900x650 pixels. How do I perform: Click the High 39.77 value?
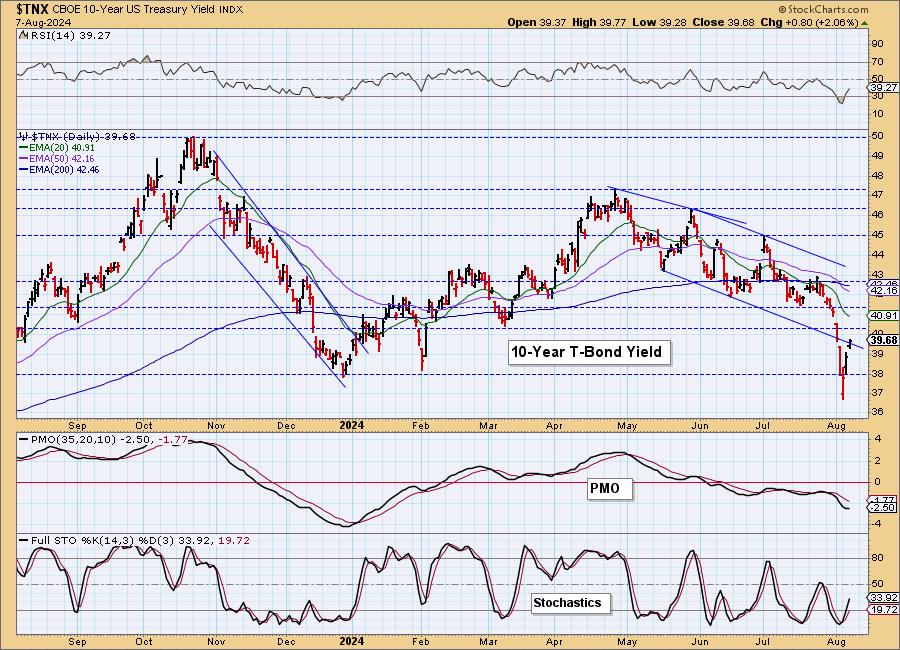[x=599, y=22]
